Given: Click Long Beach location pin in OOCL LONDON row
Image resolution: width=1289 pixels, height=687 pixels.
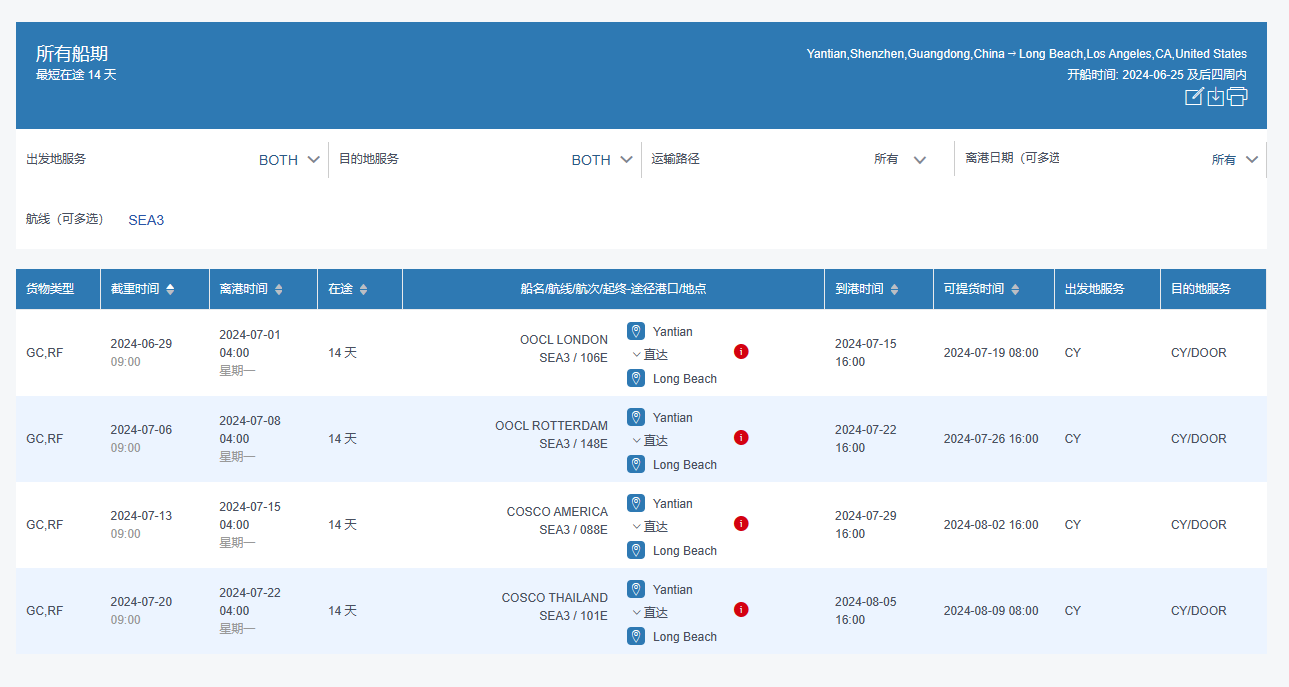Looking at the screenshot, I should pos(636,378).
